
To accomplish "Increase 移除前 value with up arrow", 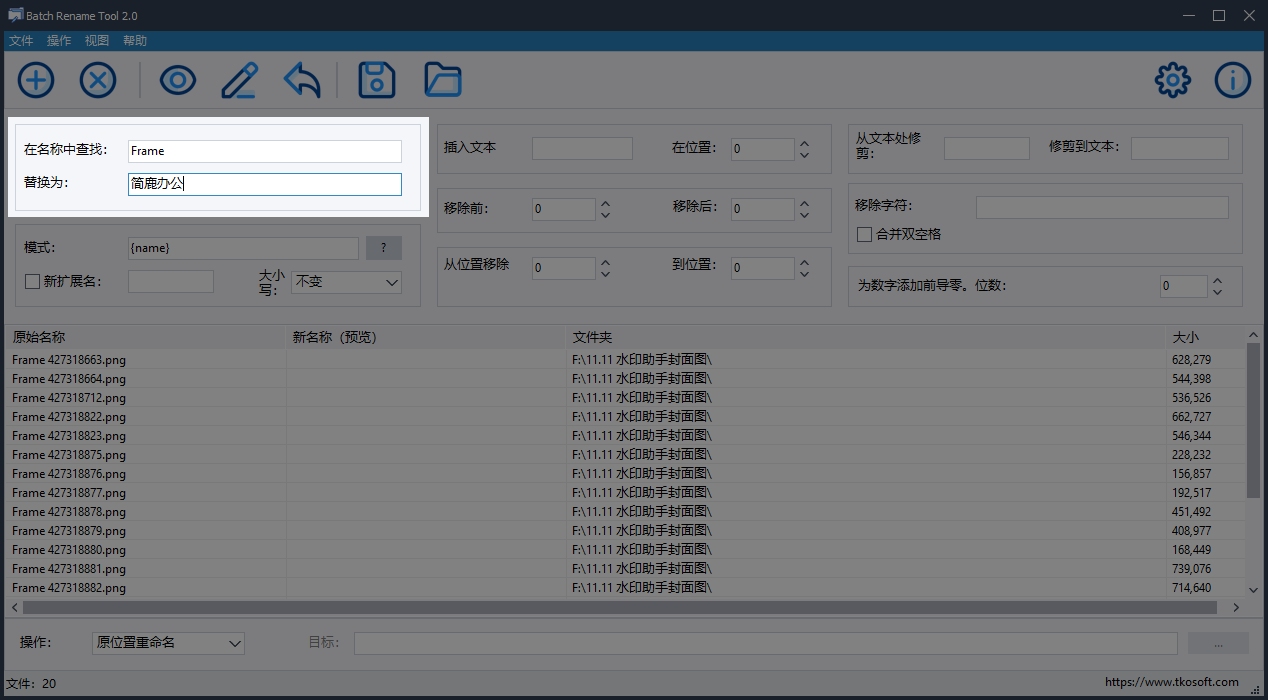I will [605, 203].
